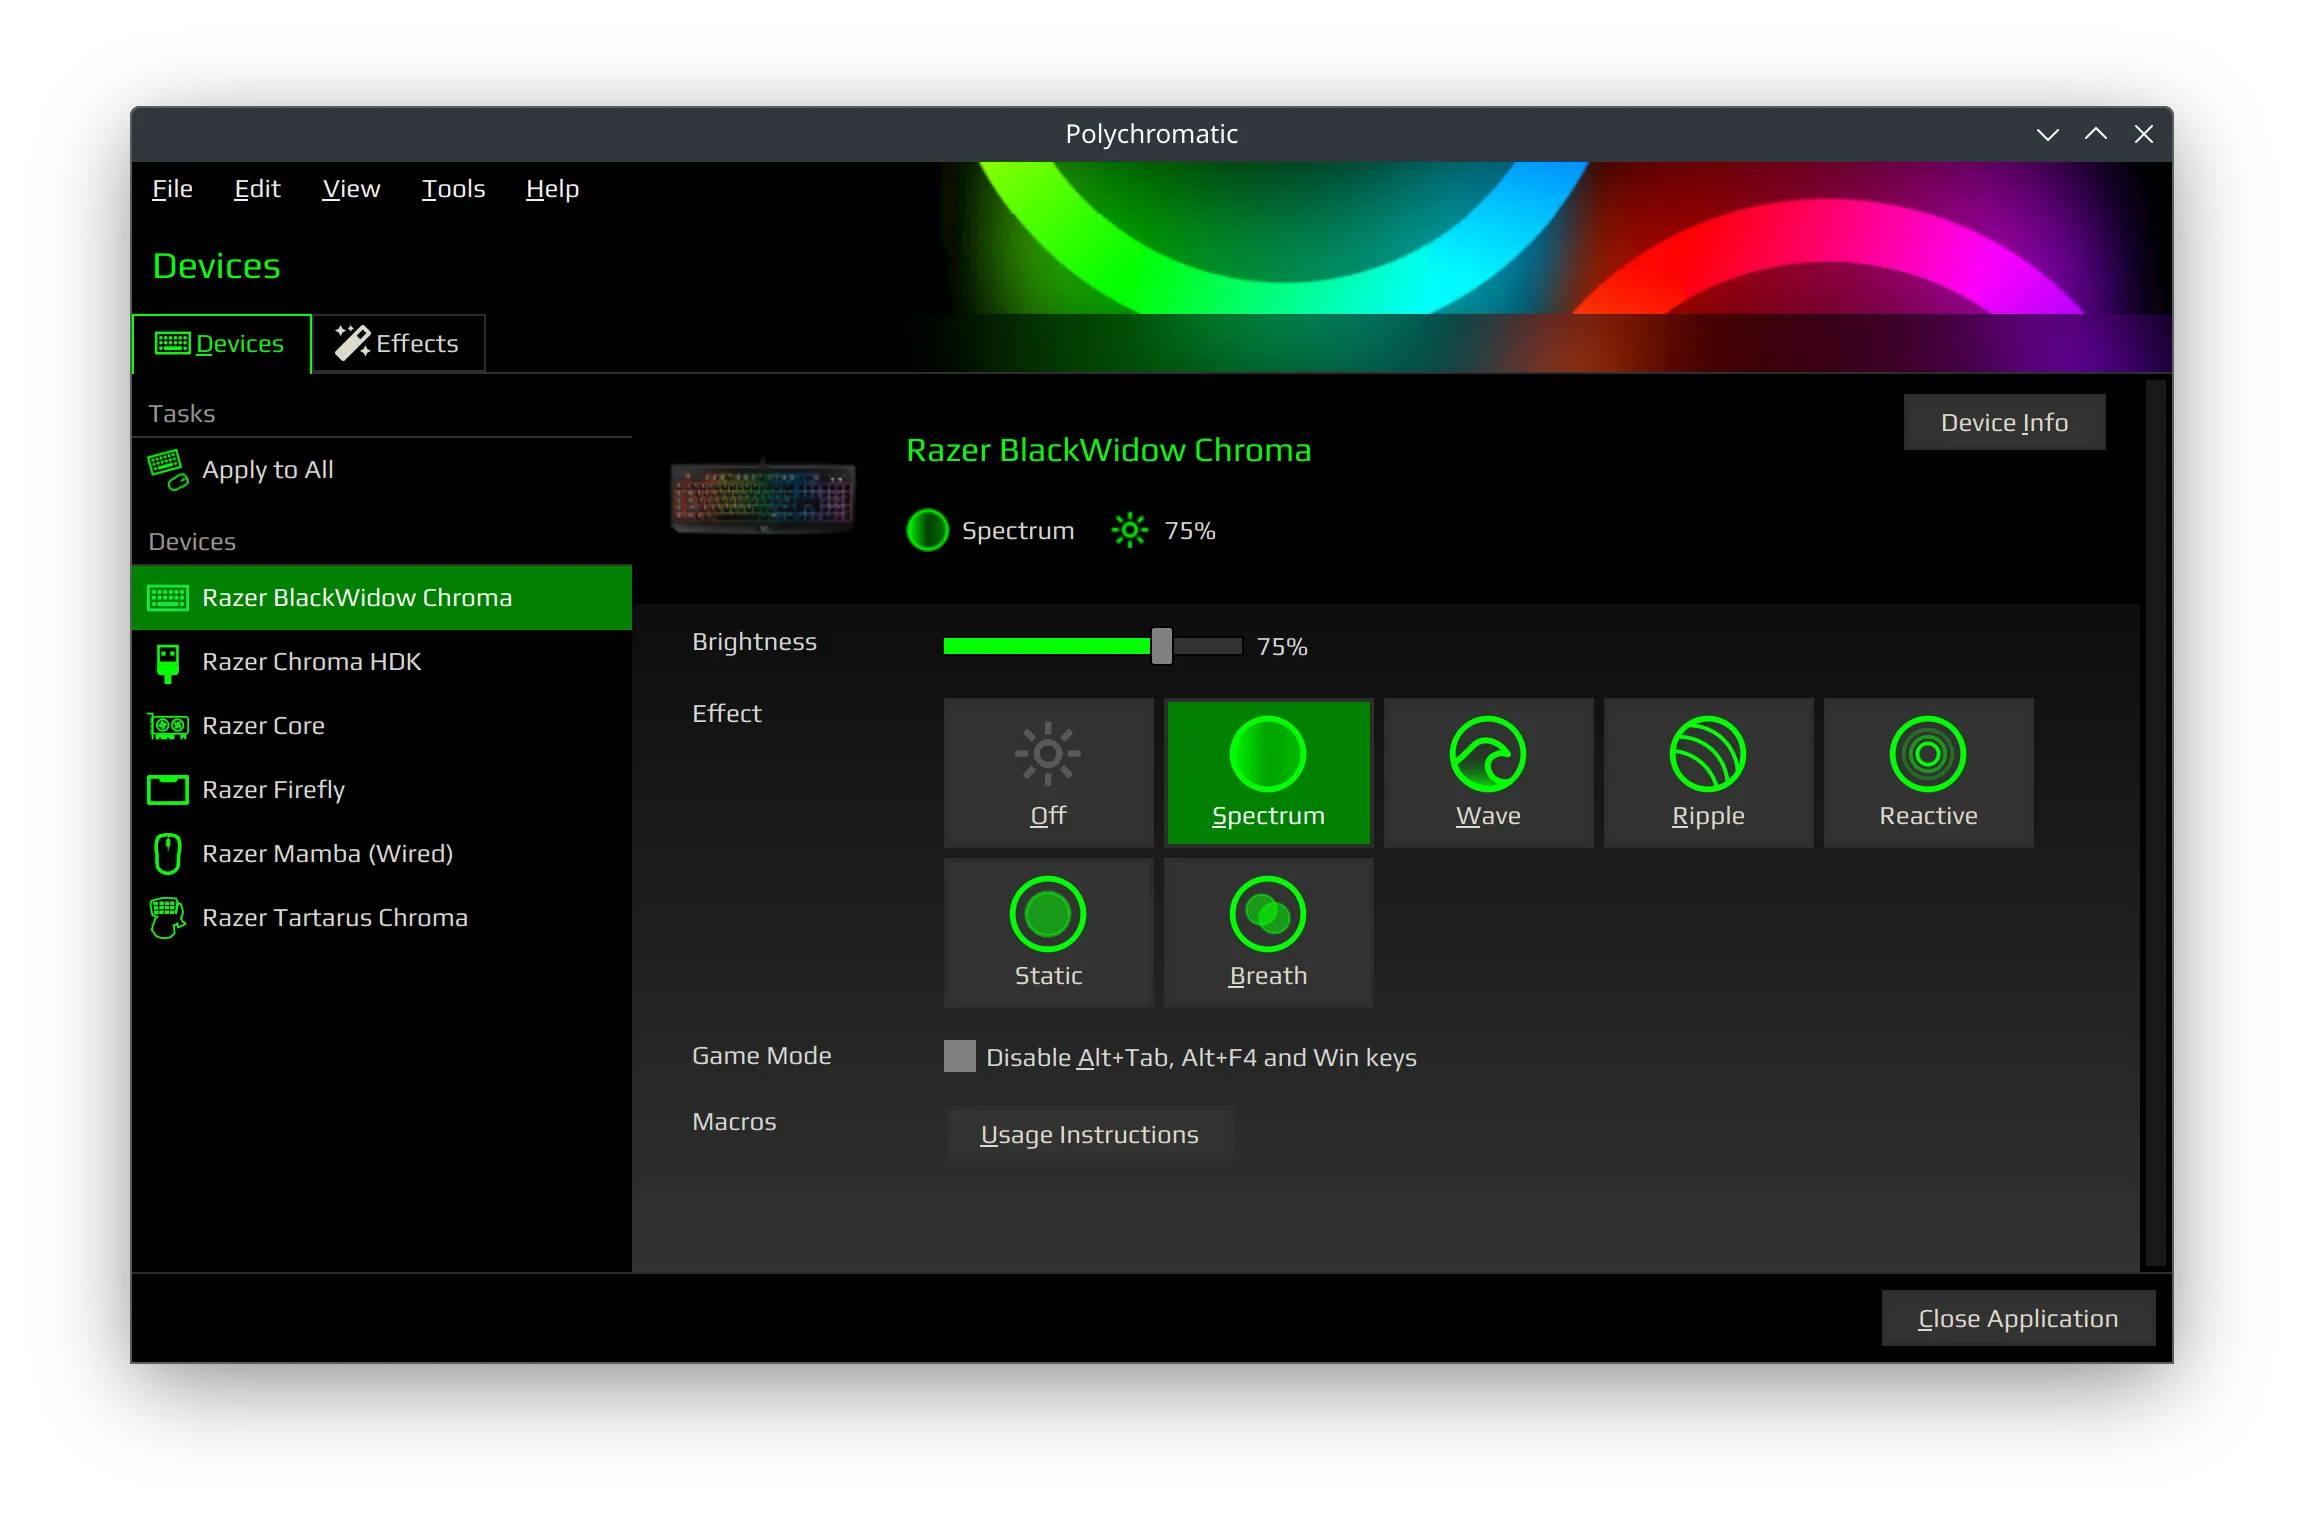Open the File menu
The height and width of the screenshot is (1518, 2304).
[x=172, y=189]
